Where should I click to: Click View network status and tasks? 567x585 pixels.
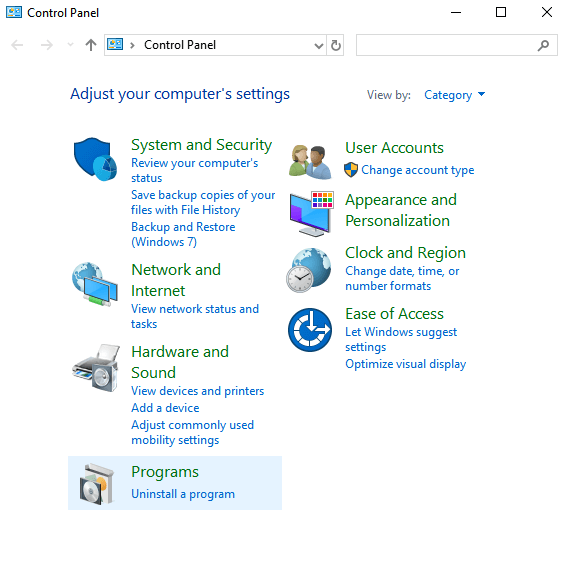click(x=195, y=316)
